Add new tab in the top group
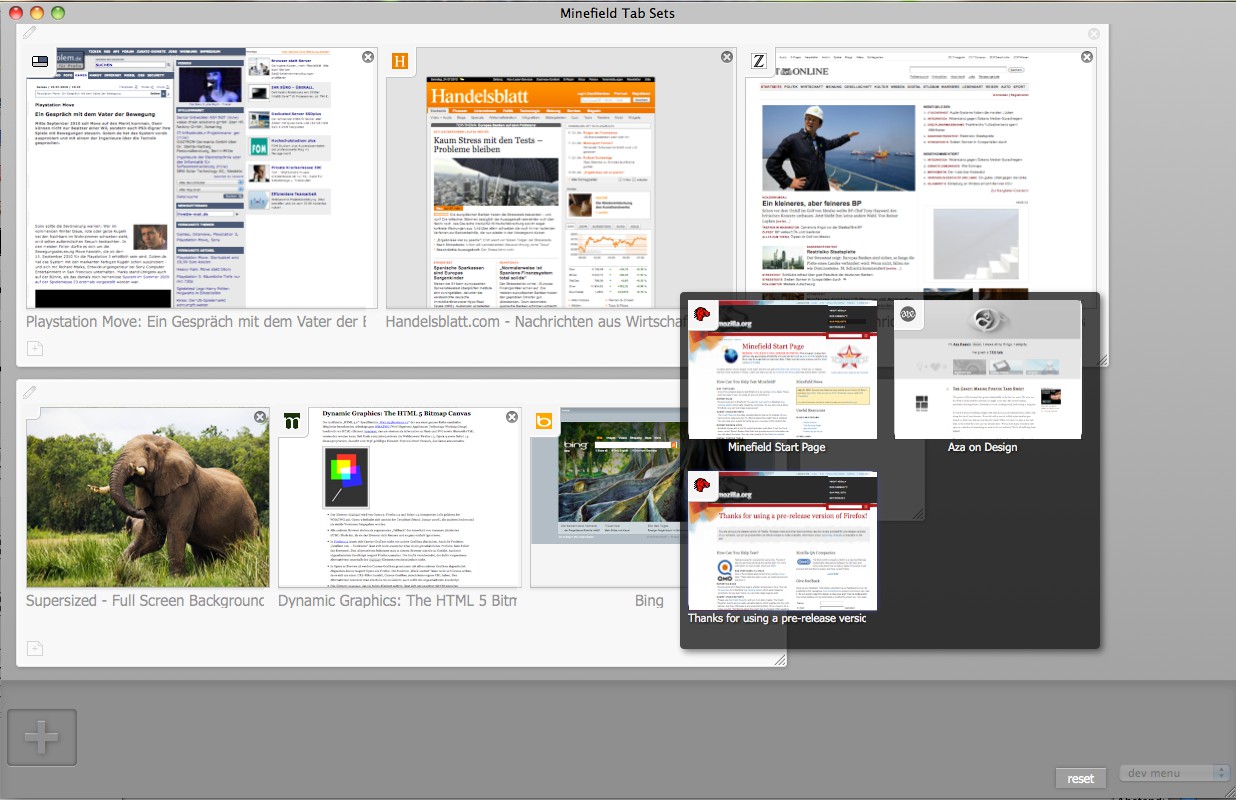 [x=35, y=349]
